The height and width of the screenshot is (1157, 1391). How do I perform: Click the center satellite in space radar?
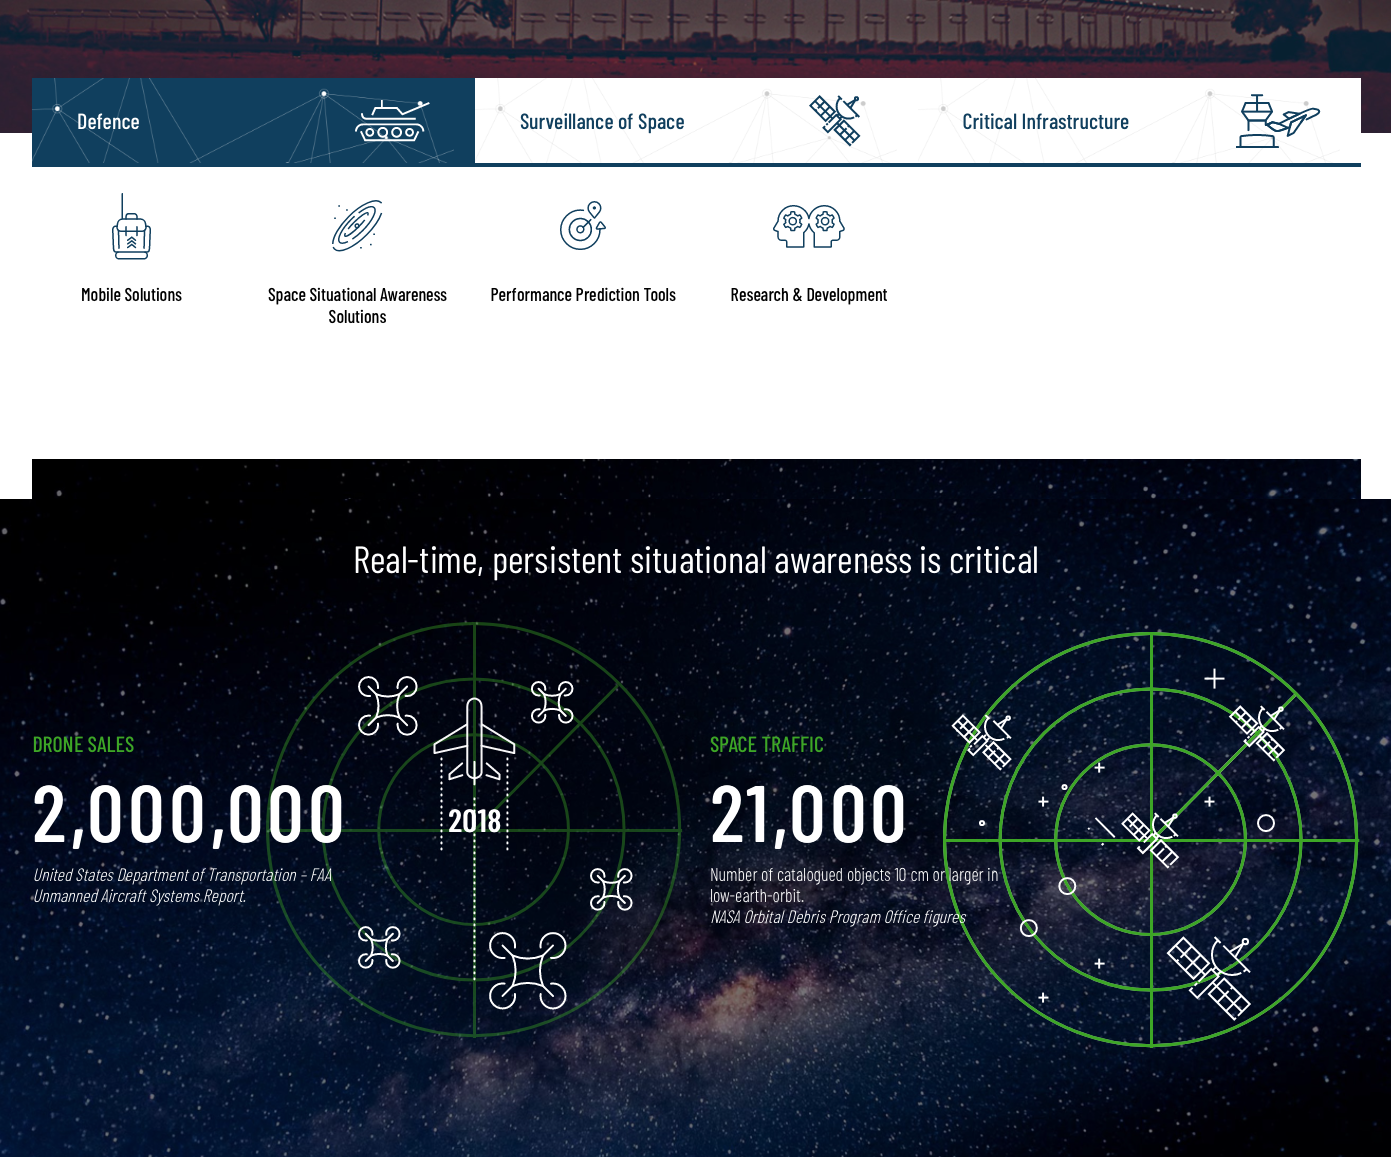click(1150, 838)
